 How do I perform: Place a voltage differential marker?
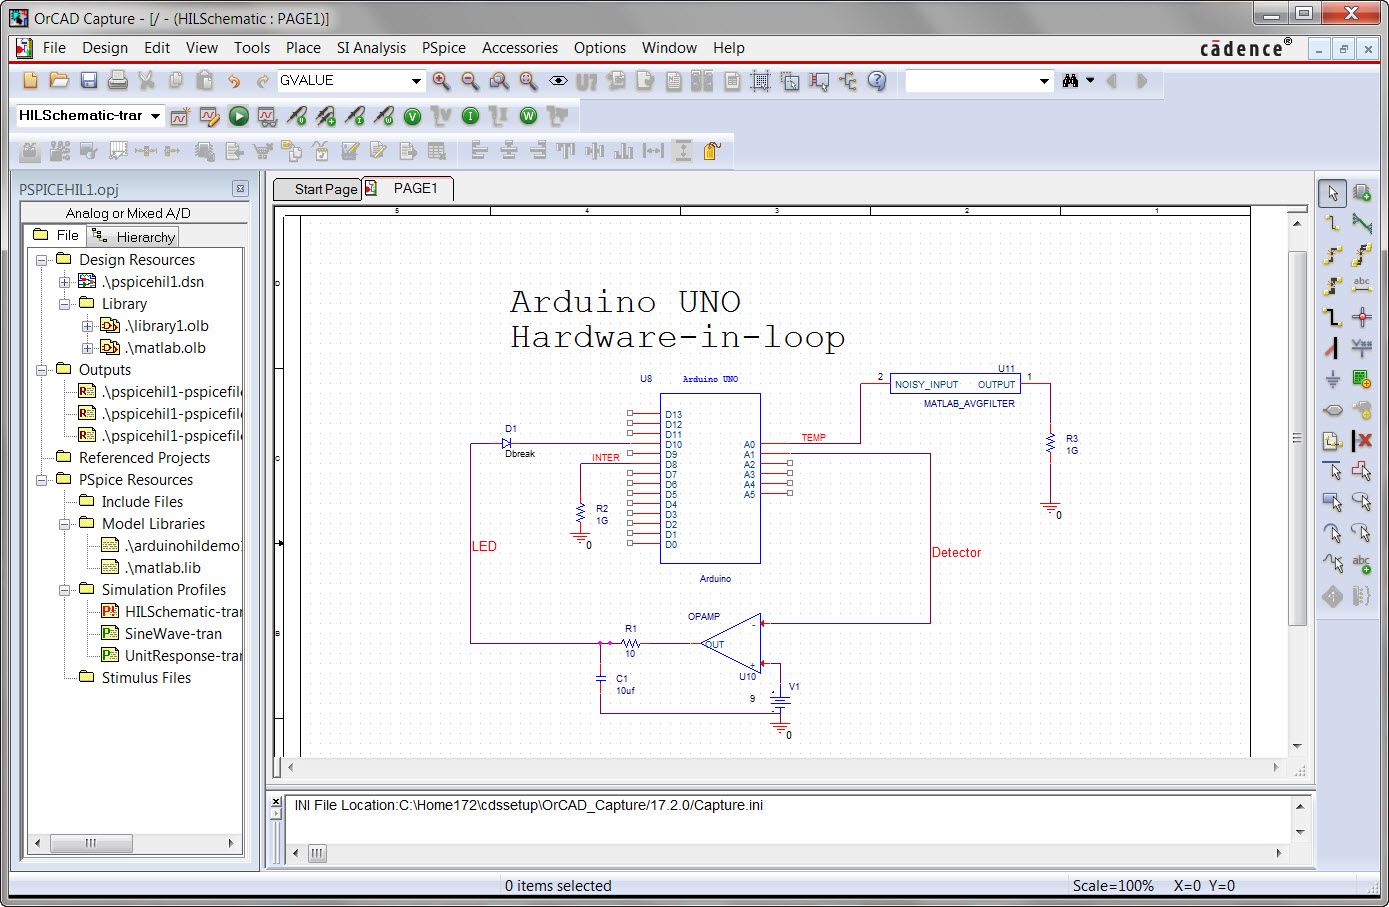pos(326,116)
